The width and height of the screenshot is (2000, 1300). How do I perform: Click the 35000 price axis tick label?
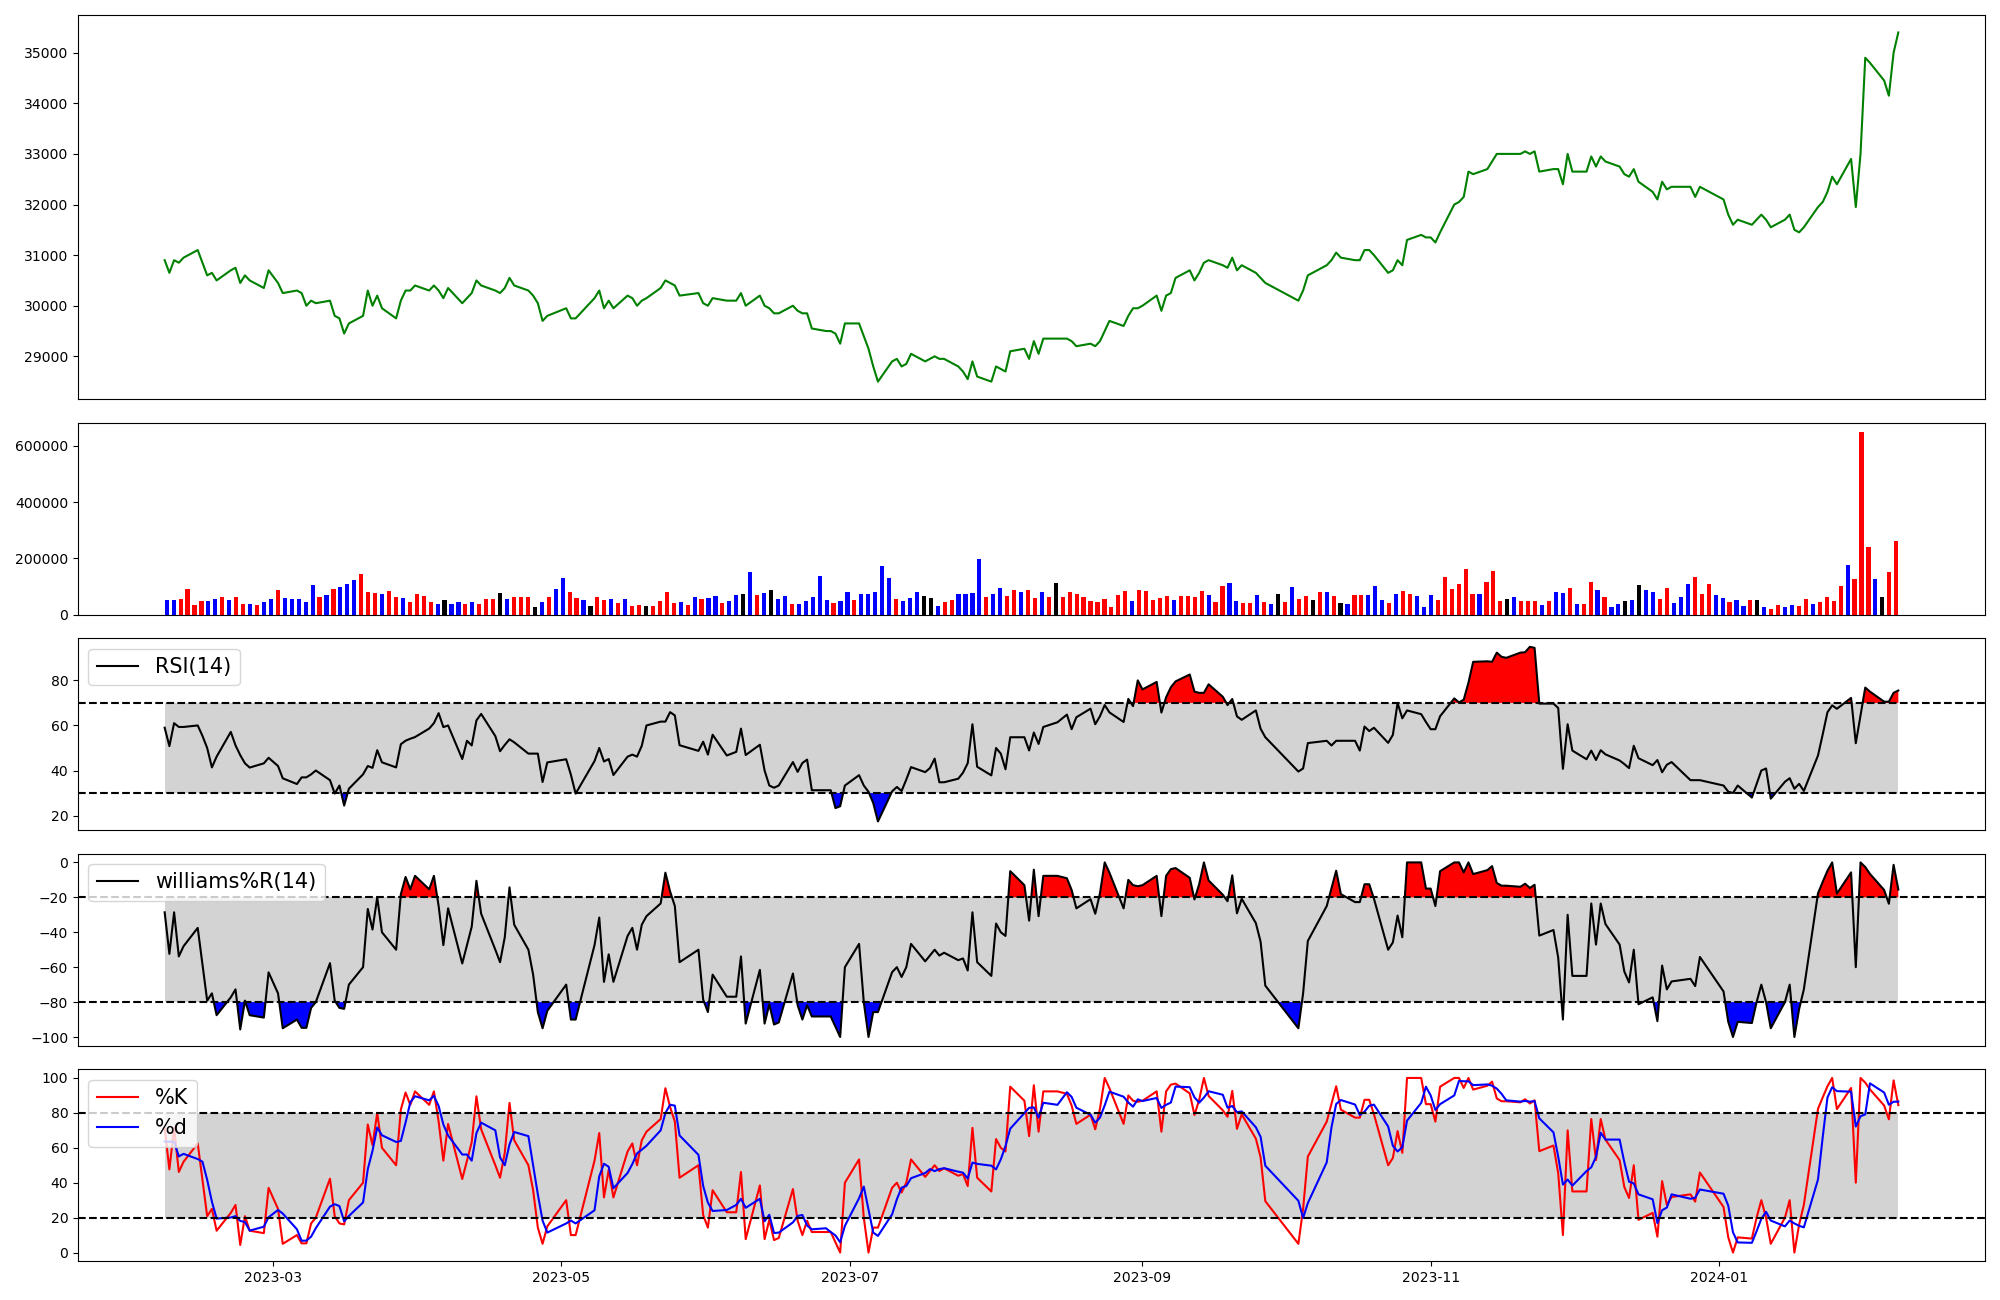(45, 53)
